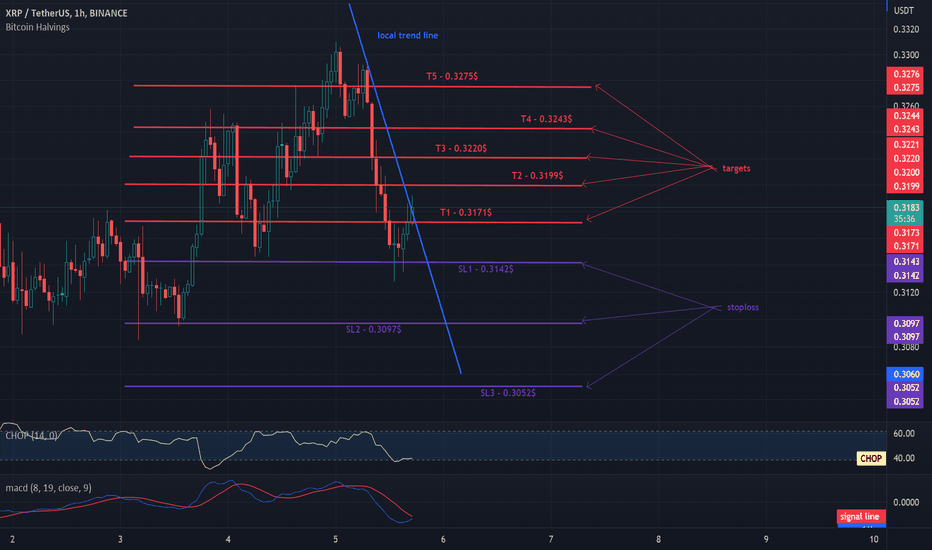Select the 0.3200 red price tag

pos(905,172)
